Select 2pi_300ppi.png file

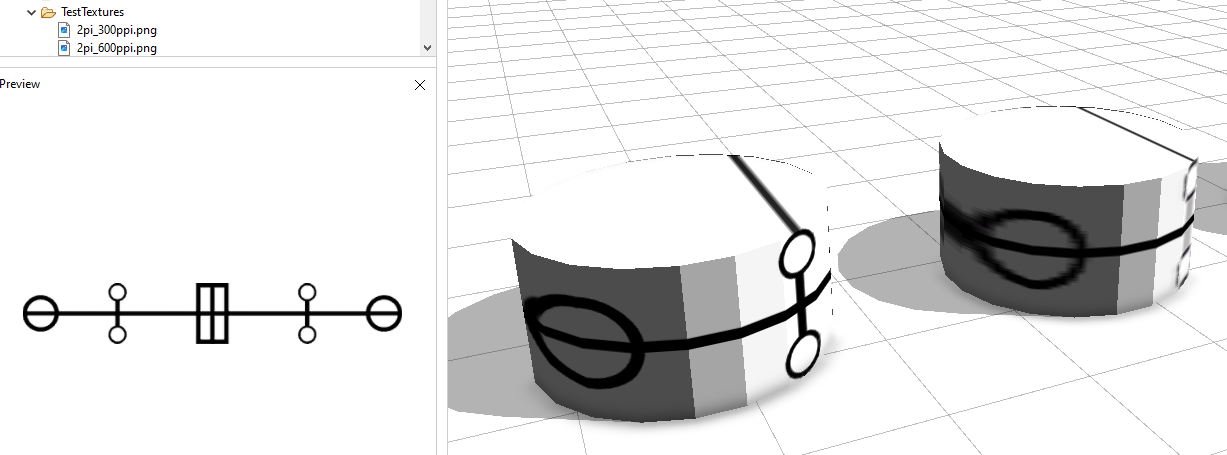(x=116, y=30)
